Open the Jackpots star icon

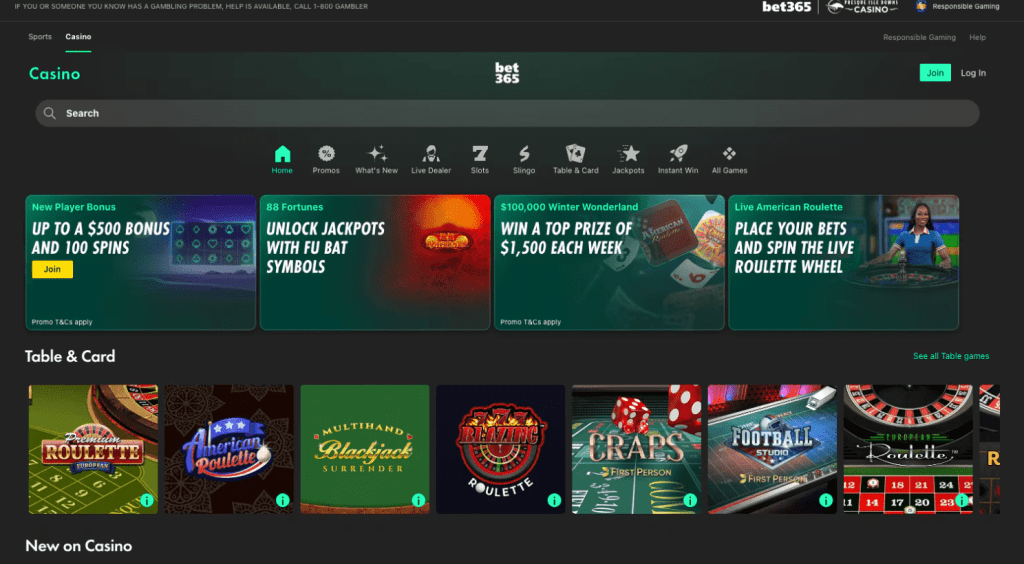[628, 154]
